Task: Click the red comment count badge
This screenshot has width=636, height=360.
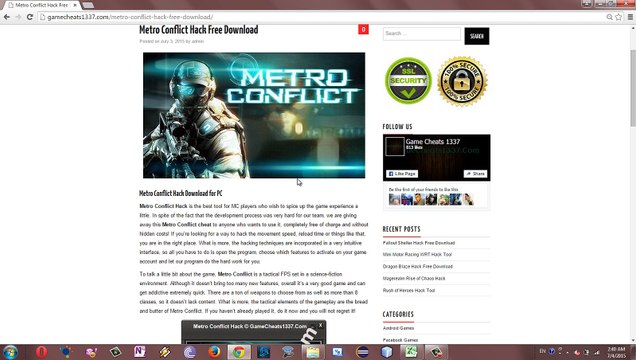Action: [x=363, y=29]
